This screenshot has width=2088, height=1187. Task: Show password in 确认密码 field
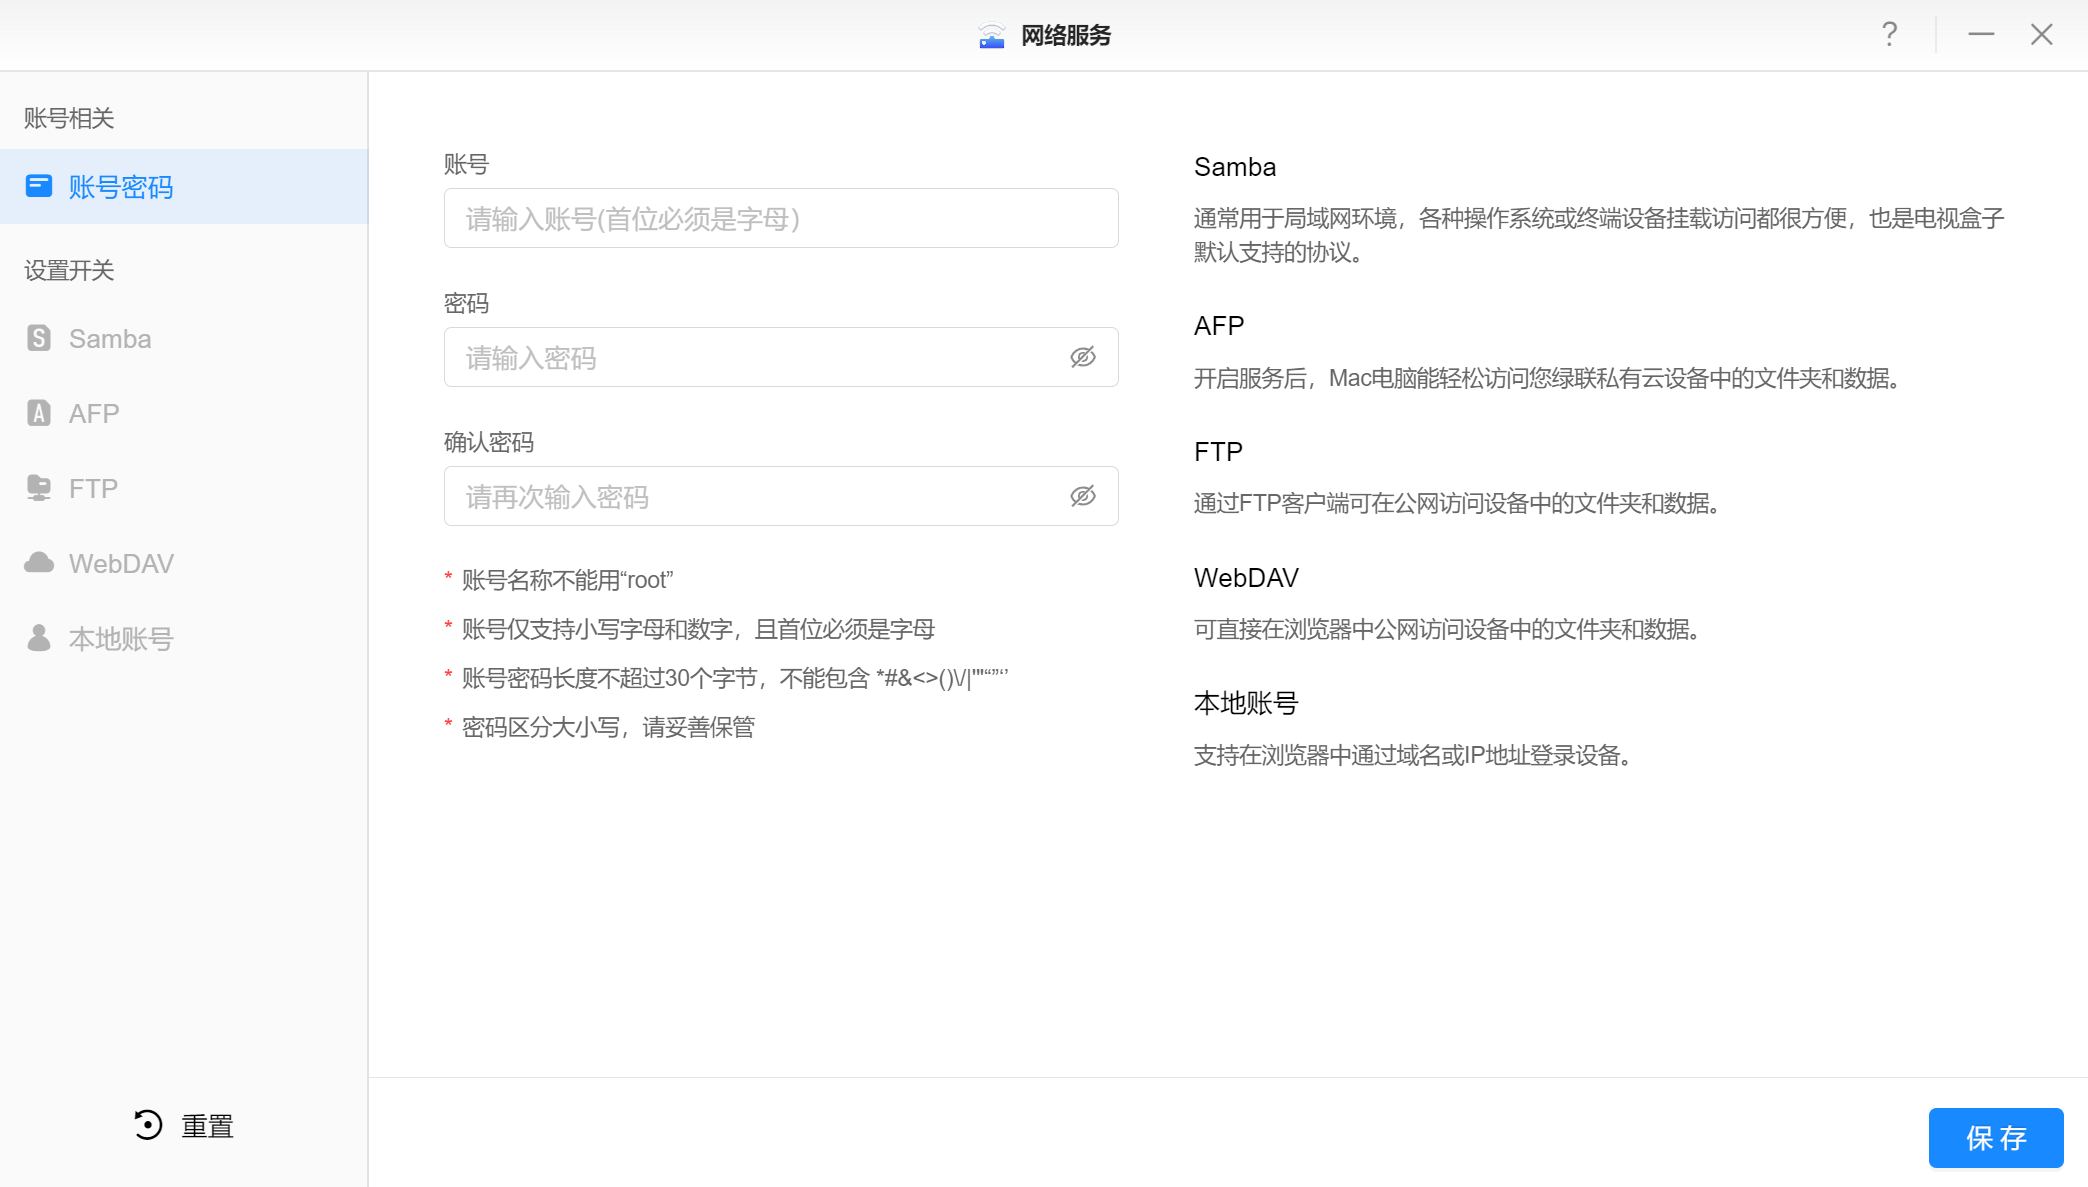click(x=1083, y=496)
